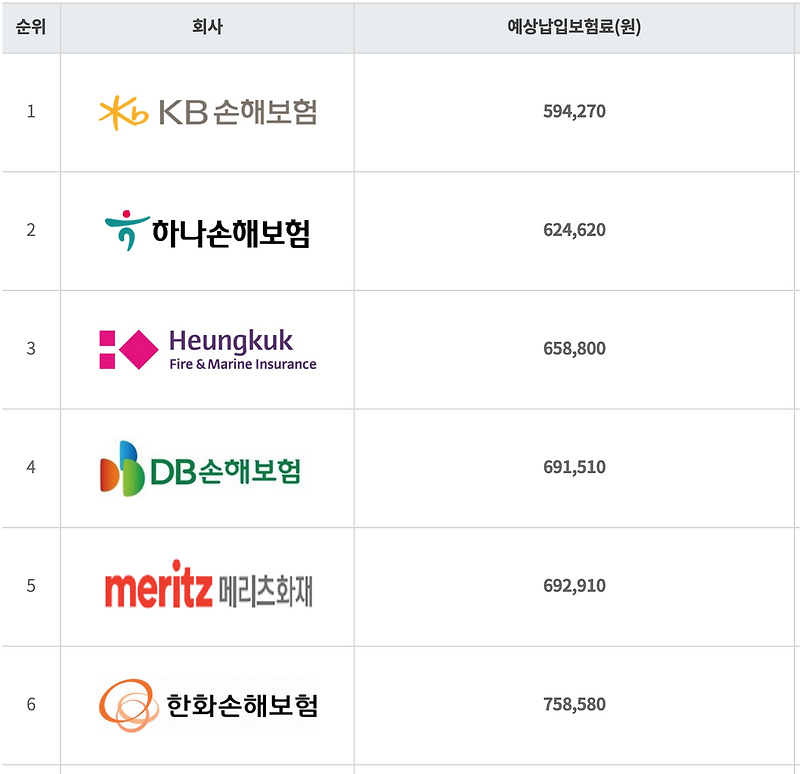Select the premium amount 658,800

click(574, 348)
